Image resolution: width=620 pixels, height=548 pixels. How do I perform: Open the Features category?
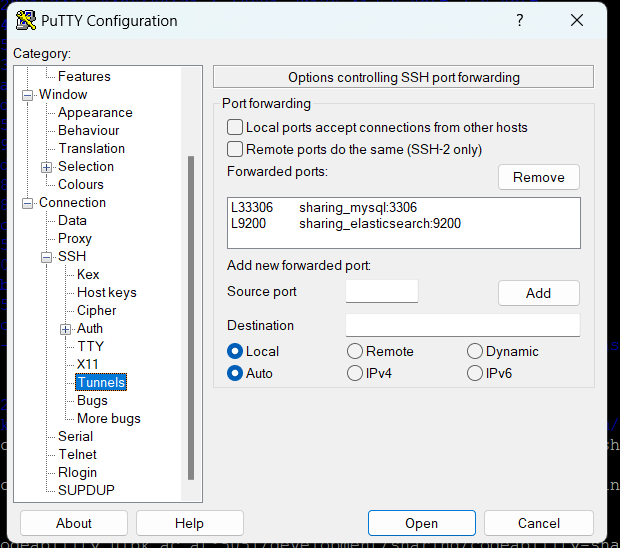(x=84, y=76)
